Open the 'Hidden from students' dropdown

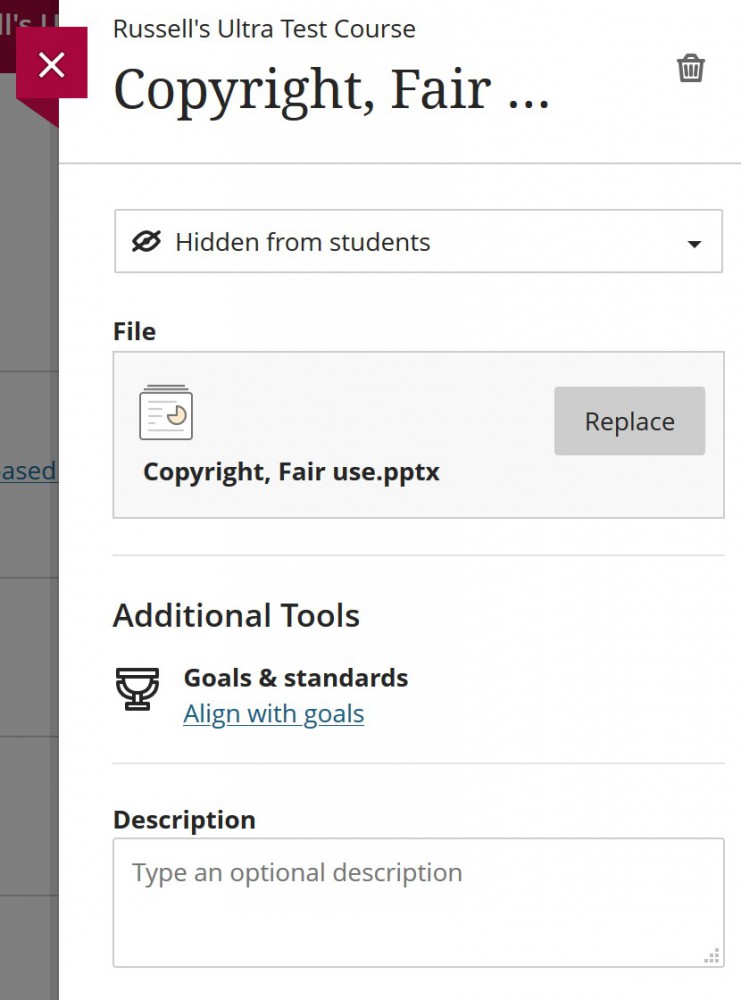pos(418,241)
